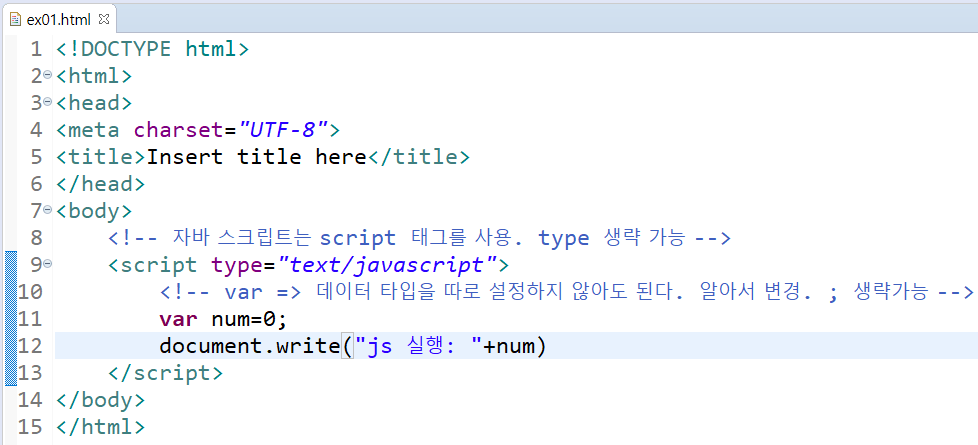Viewport: 978px width, 445px height.
Task: Click the 'var num=0;' statement
Action: pos(223,319)
